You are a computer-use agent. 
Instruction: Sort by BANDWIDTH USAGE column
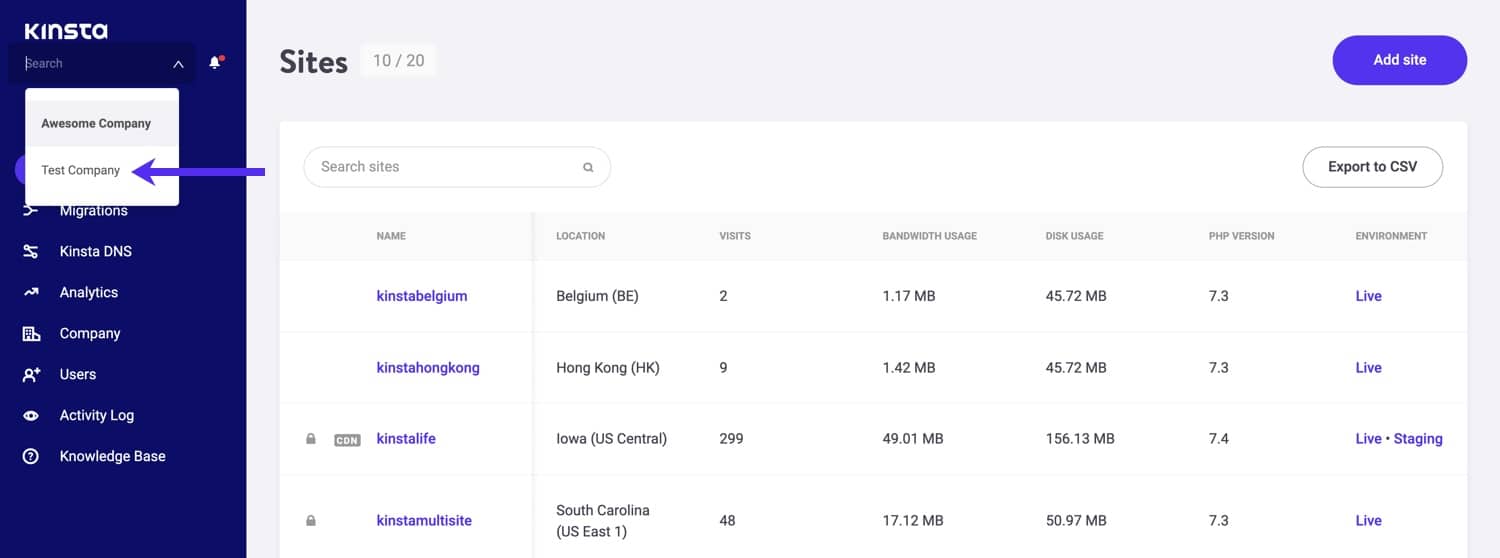coord(930,236)
